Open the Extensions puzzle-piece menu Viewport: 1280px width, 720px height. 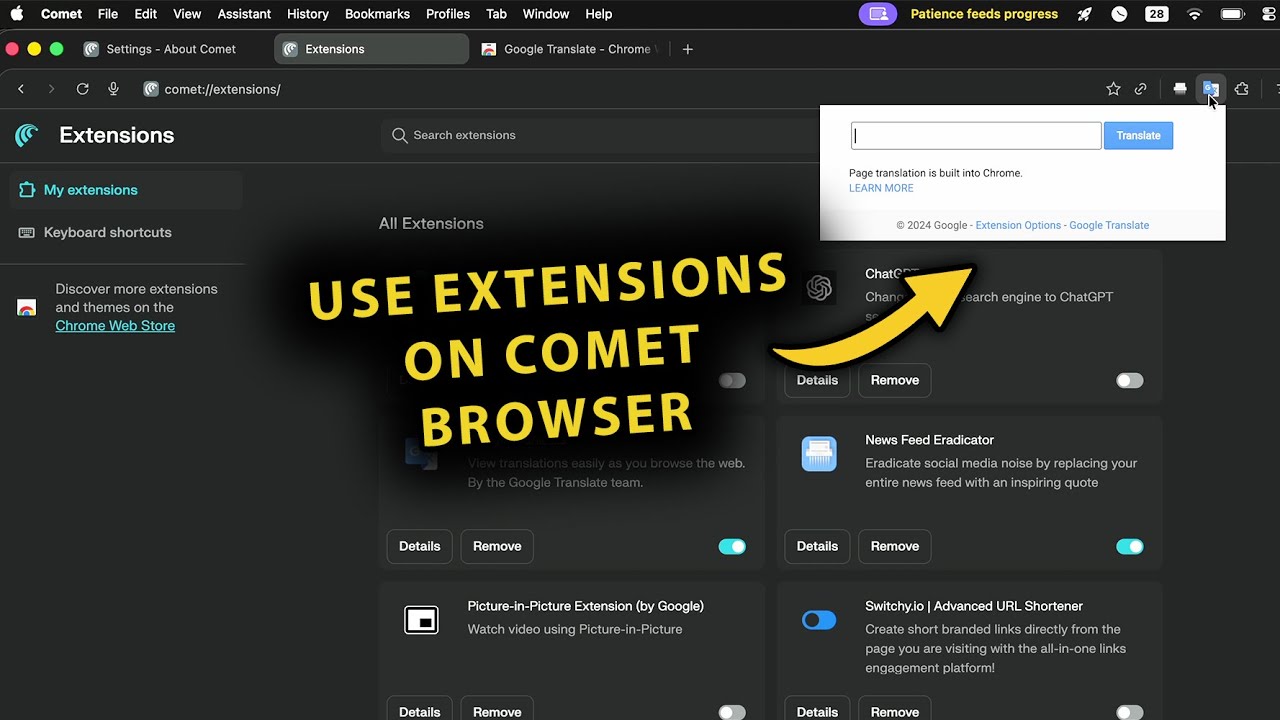pos(1241,89)
